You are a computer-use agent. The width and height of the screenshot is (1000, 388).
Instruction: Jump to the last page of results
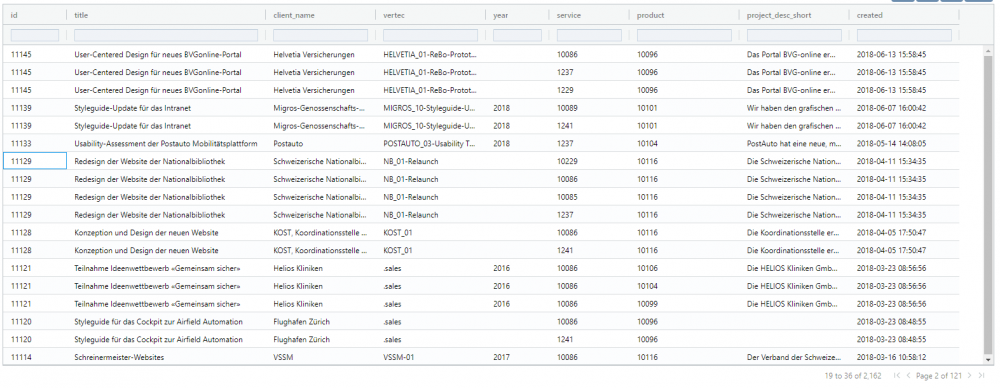click(x=981, y=376)
